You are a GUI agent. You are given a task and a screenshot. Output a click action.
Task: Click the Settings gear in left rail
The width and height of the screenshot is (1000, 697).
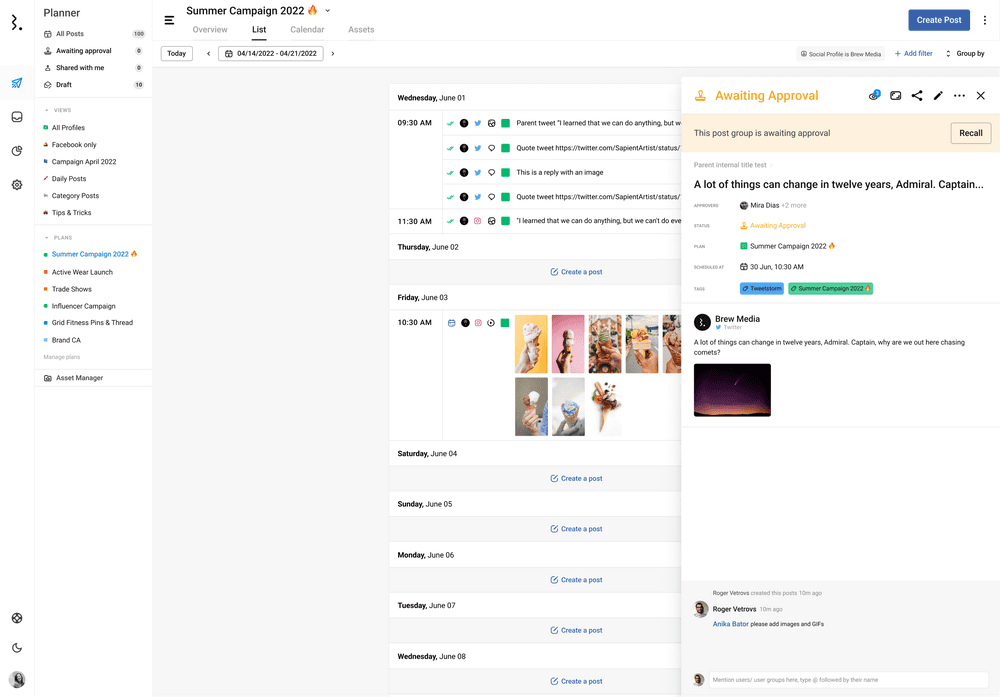click(17, 185)
